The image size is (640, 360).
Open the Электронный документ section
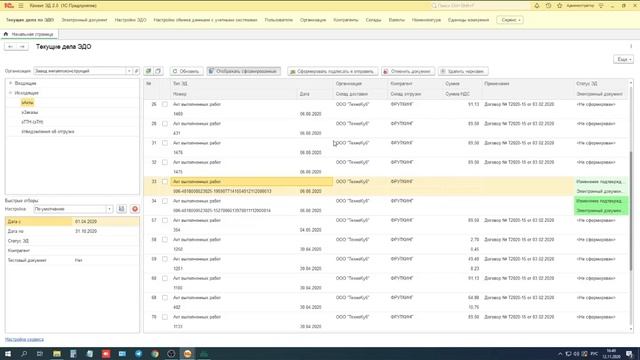pos(84,20)
